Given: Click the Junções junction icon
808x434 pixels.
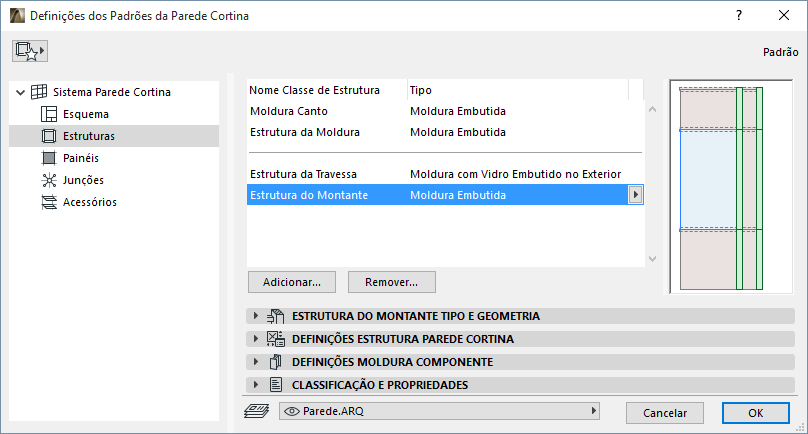Looking at the screenshot, I should pos(49,180).
